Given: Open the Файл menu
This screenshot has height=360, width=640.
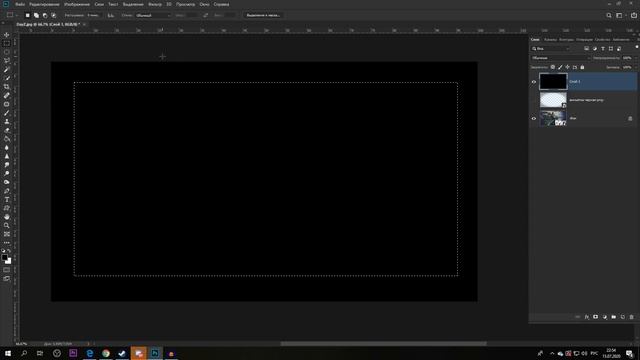Looking at the screenshot, I should coord(20,4).
